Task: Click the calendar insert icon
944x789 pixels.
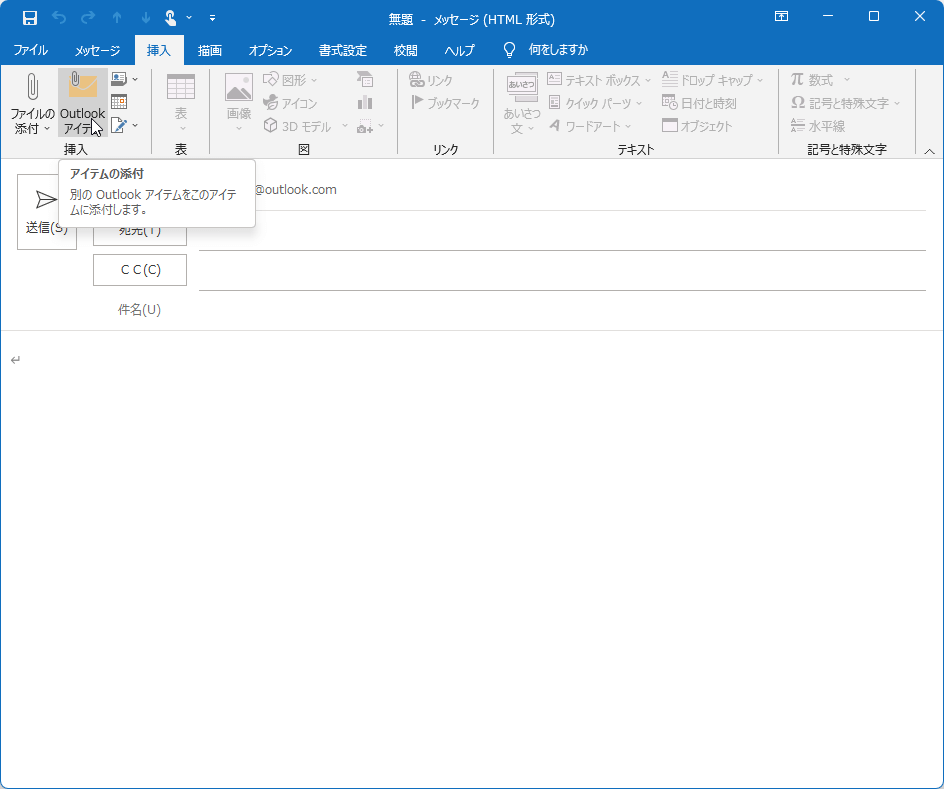Action: pyautogui.click(x=119, y=102)
